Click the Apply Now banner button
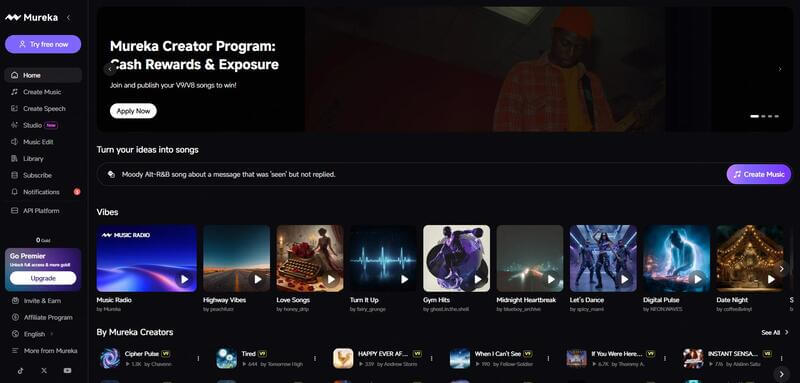 (x=133, y=111)
